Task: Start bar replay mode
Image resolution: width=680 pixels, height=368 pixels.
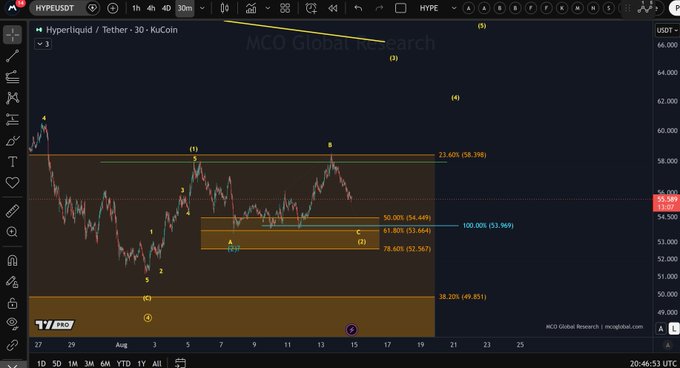Action: 333,8
